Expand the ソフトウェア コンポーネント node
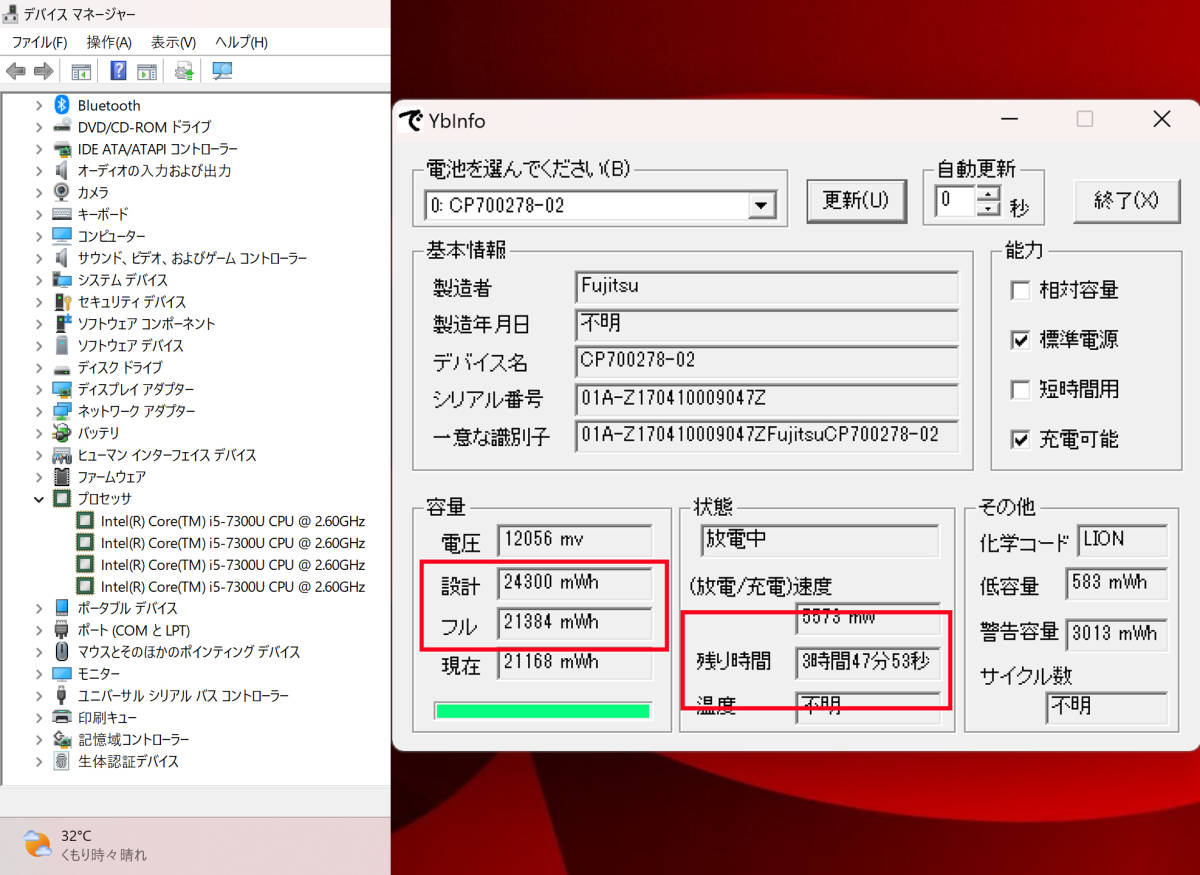1200x875 pixels. coord(39,323)
